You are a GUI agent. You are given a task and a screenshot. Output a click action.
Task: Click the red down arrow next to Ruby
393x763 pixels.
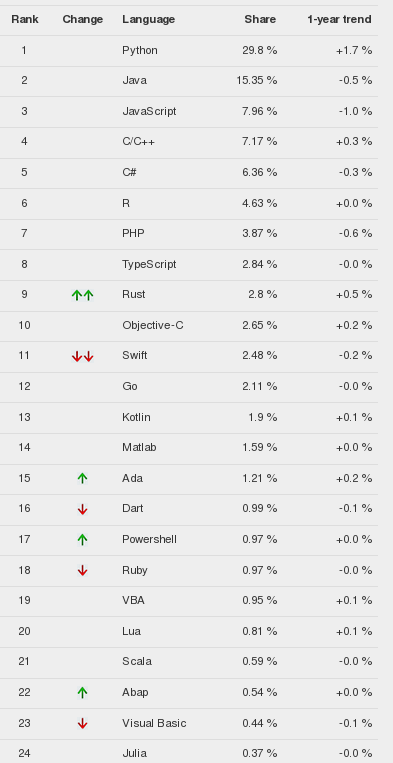[82, 570]
